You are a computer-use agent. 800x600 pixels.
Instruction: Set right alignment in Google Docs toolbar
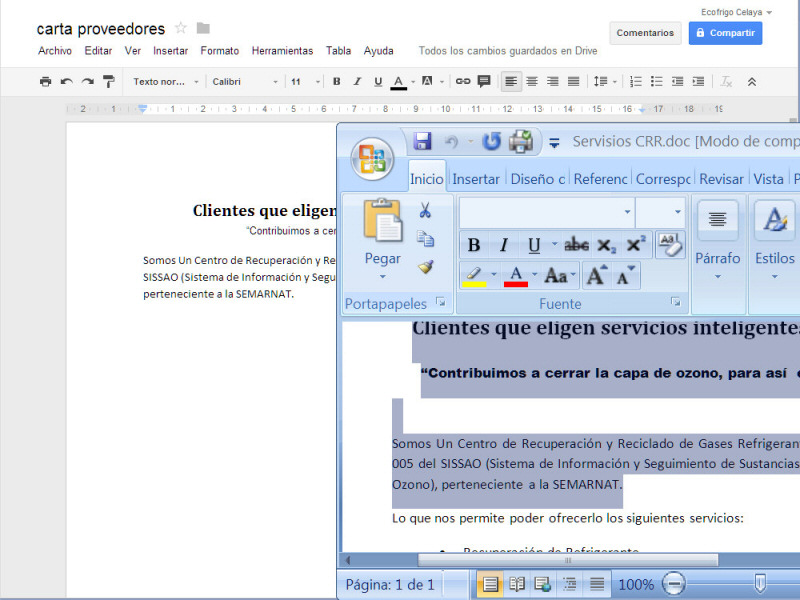click(x=553, y=82)
